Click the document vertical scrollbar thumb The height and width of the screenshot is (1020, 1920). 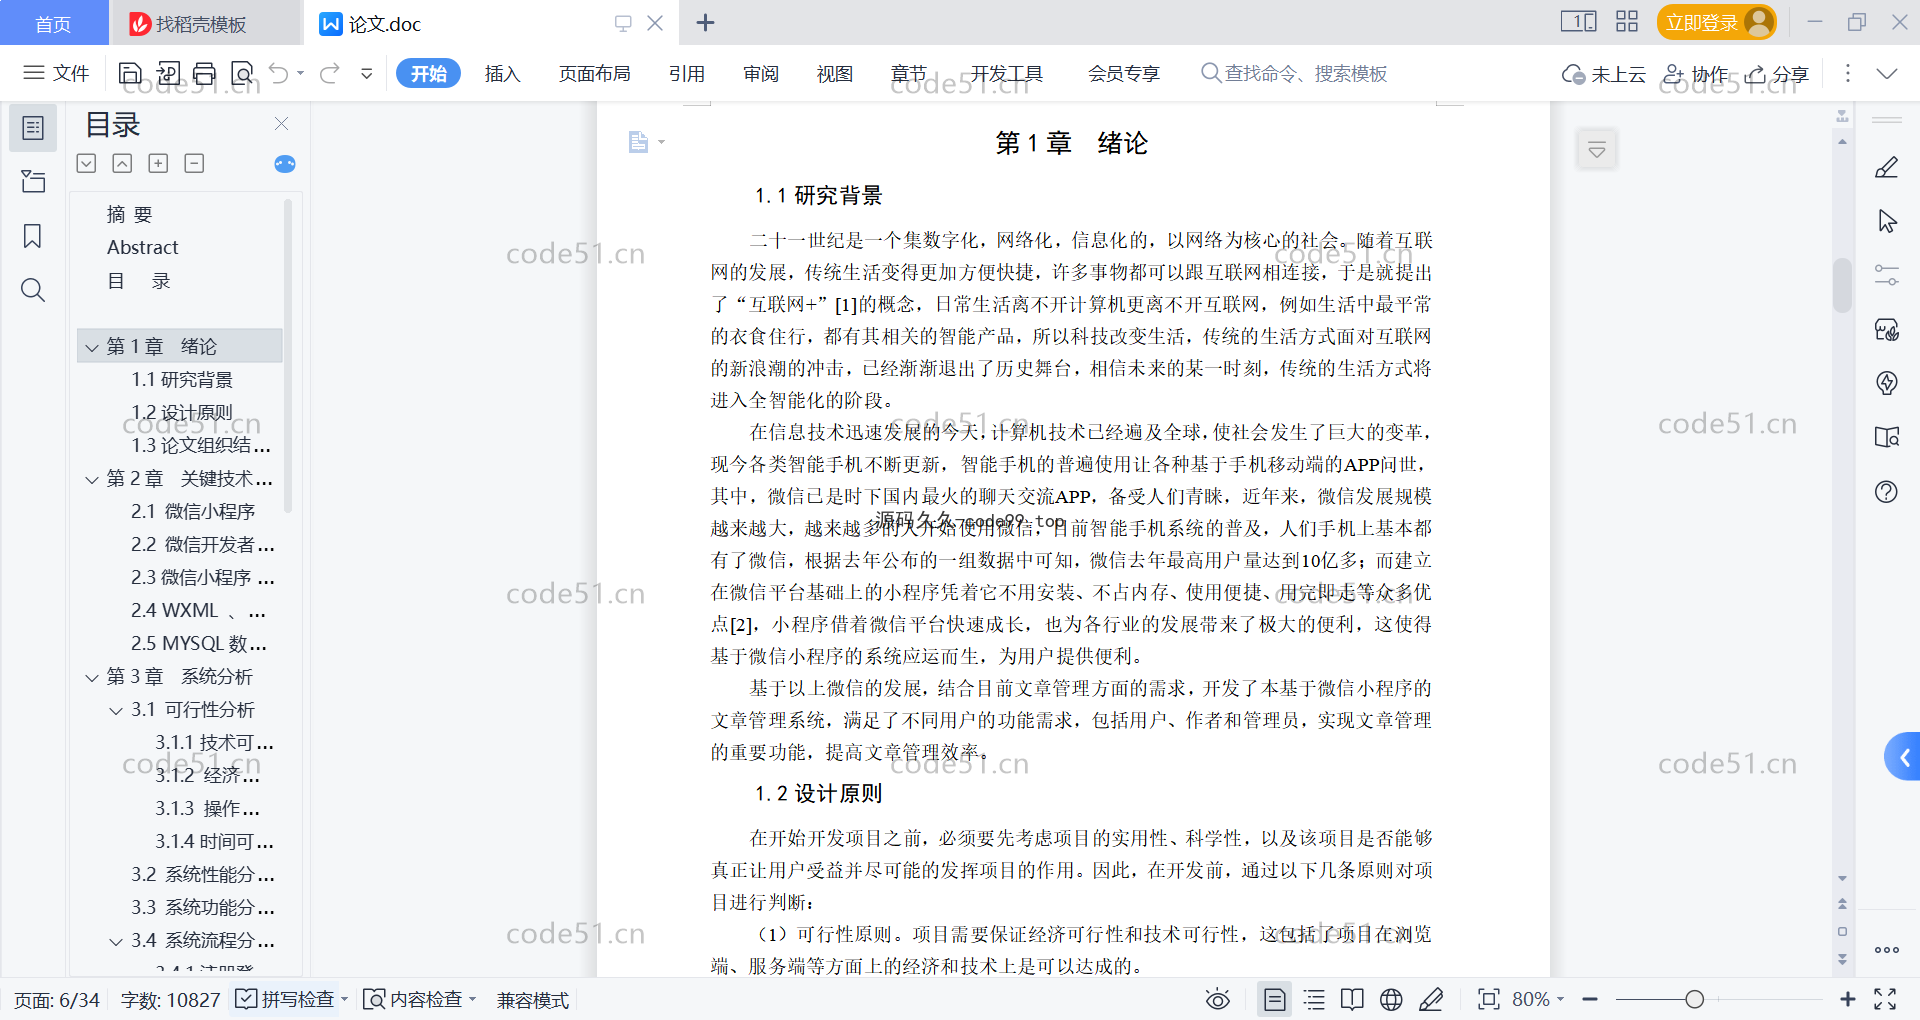click(1842, 286)
